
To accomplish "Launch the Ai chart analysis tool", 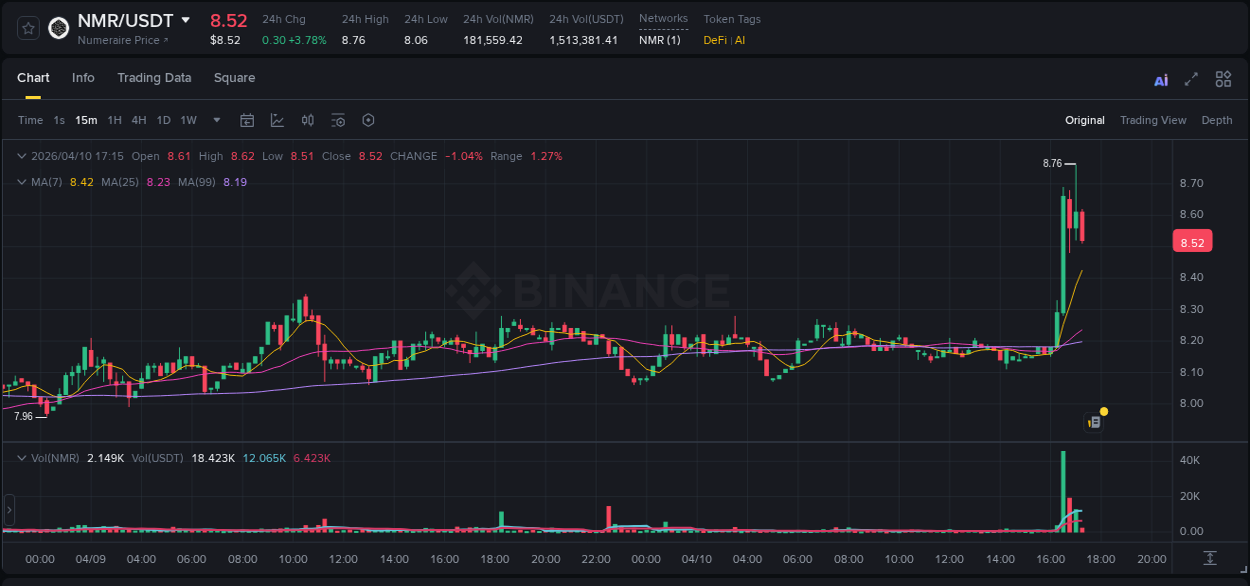I will [1160, 78].
